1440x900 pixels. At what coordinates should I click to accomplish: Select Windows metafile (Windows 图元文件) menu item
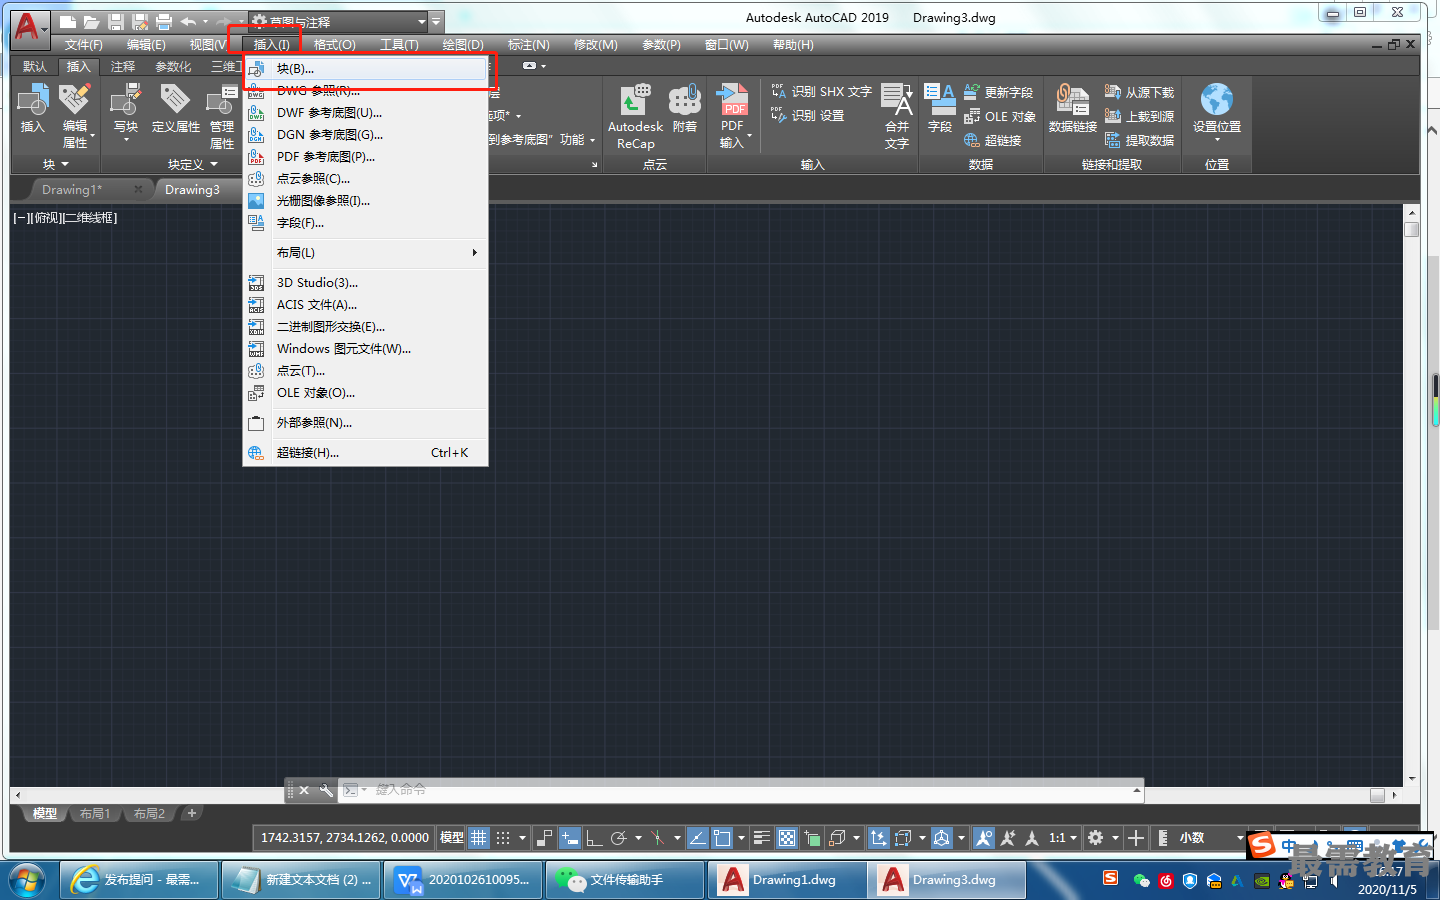click(x=366, y=348)
